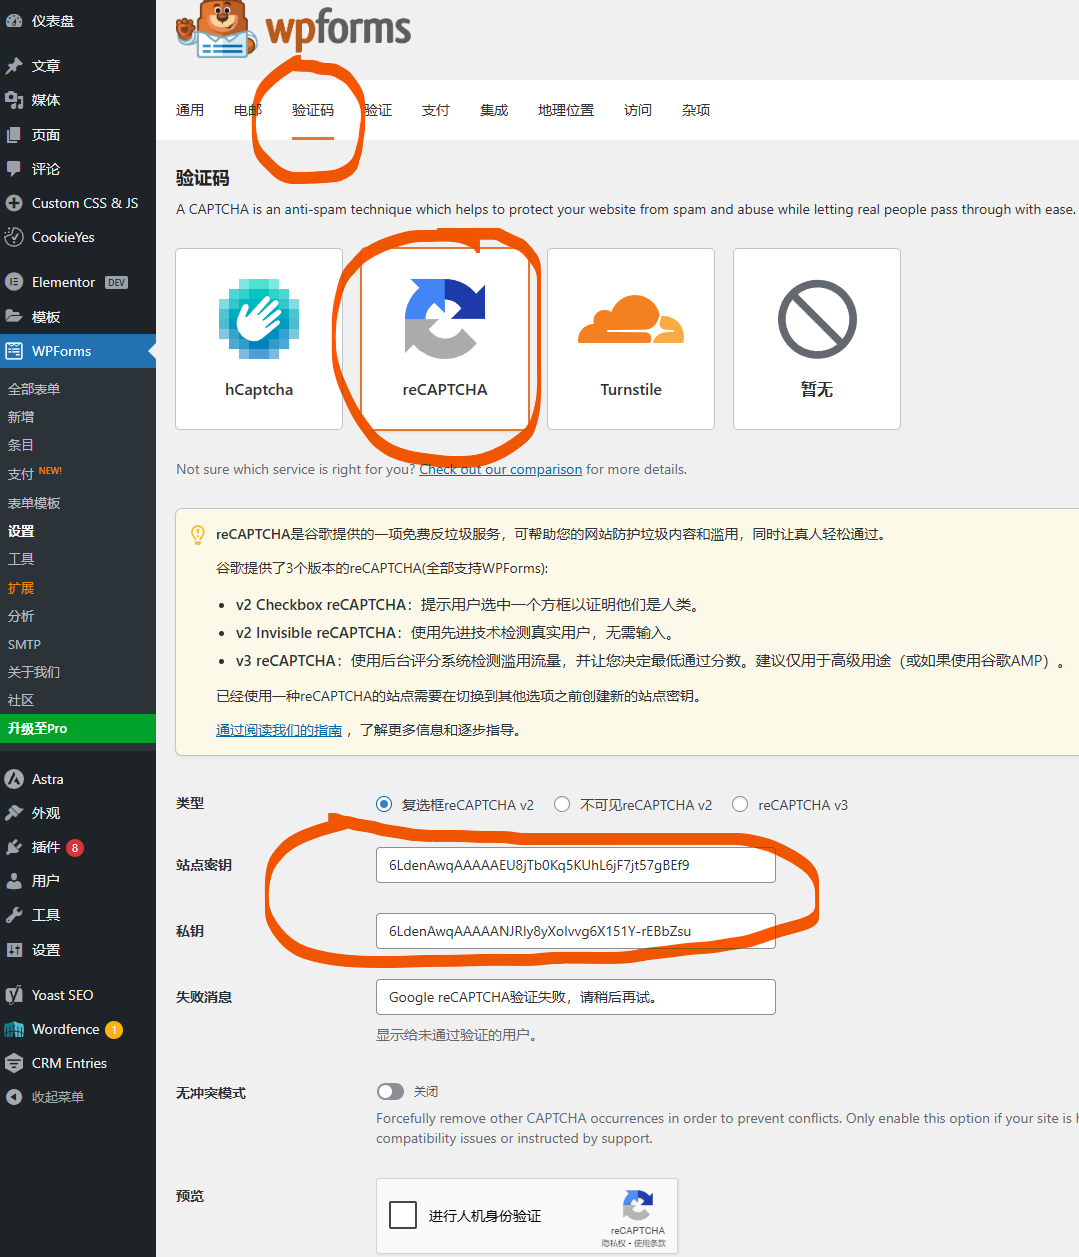Select 复选框reCAPTCHA v2 radio option
Screen dimensions: 1079x1257
click(x=384, y=804)
